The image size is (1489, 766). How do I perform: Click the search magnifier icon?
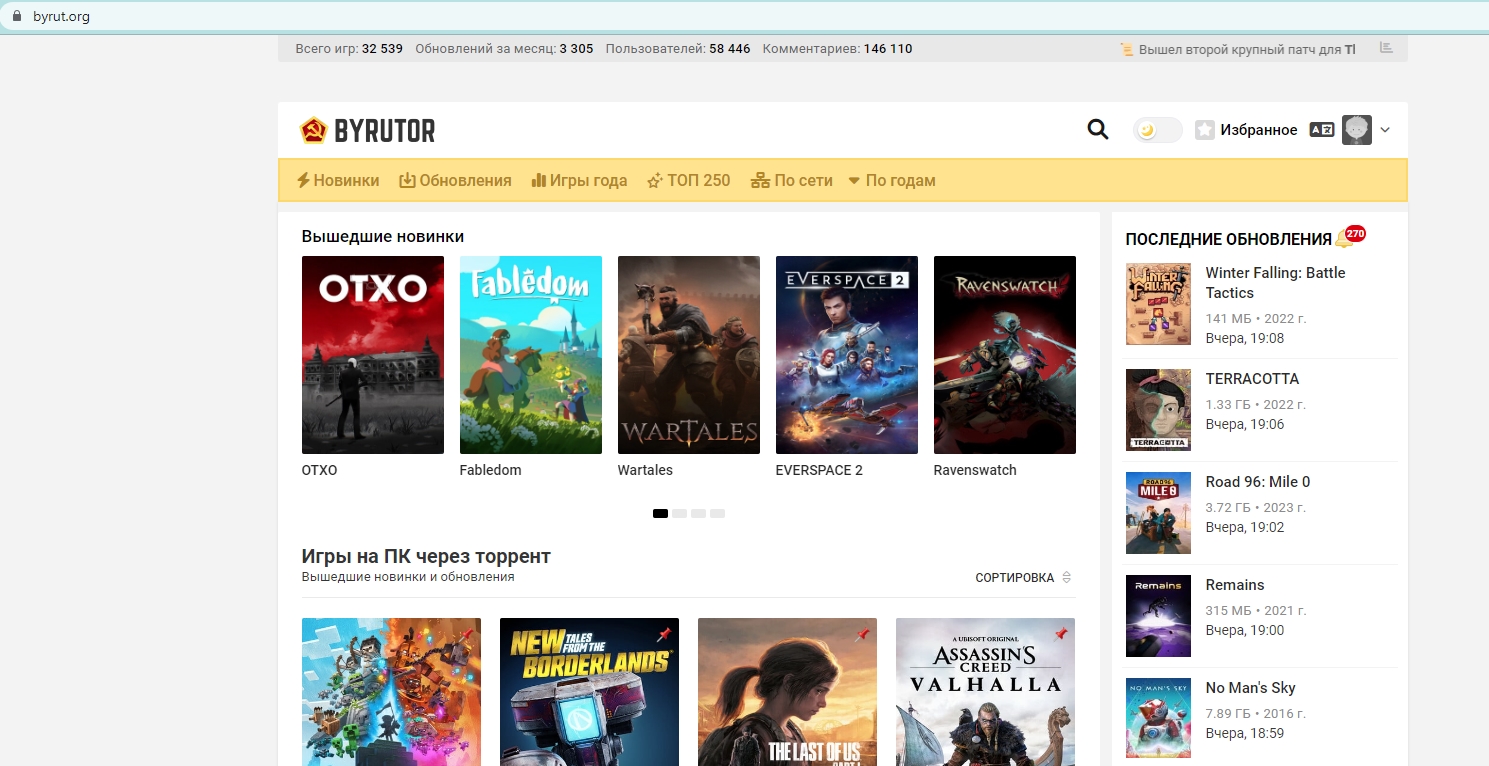pyautogui.click(x=1097, y=130)
